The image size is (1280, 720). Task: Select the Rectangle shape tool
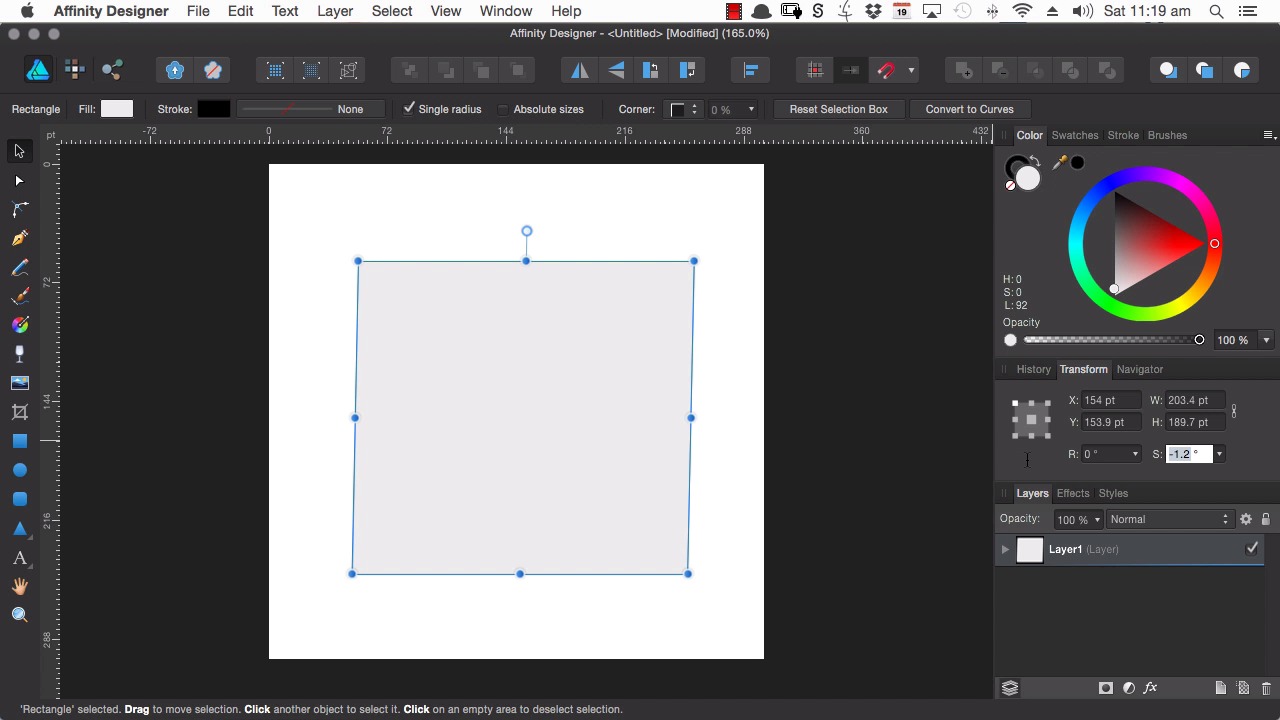(x=19, y=441)
